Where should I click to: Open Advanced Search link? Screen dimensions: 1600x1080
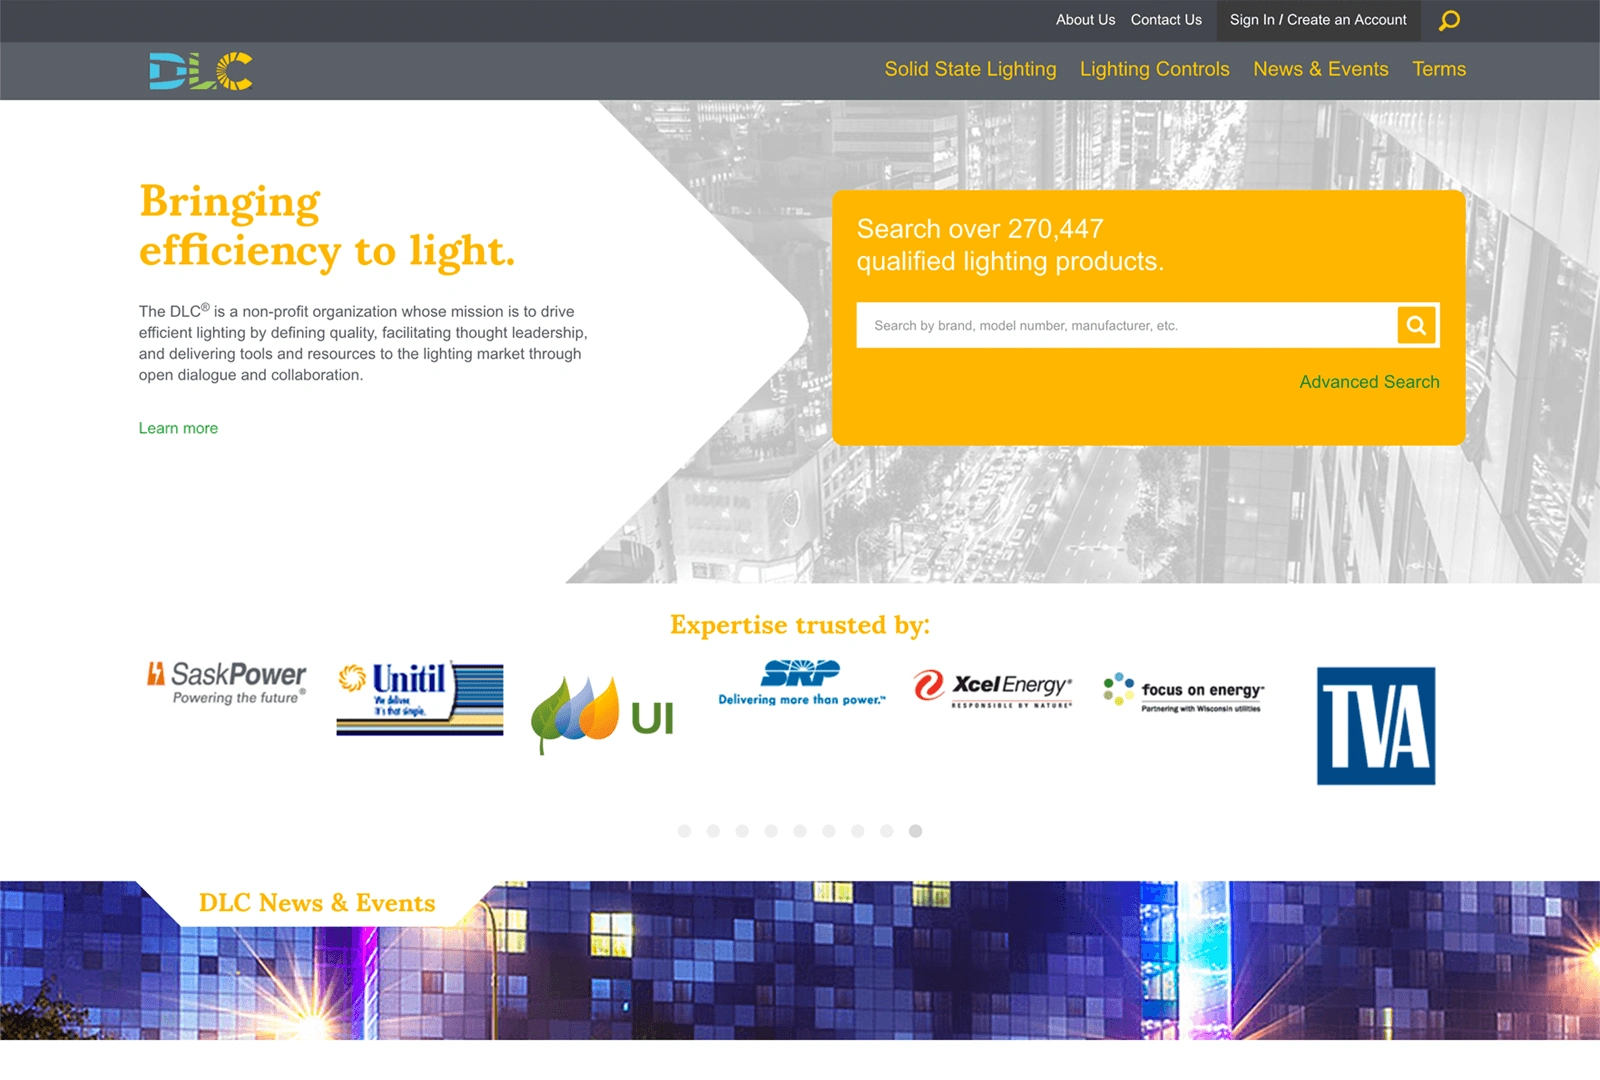(x=1369, y=382)
